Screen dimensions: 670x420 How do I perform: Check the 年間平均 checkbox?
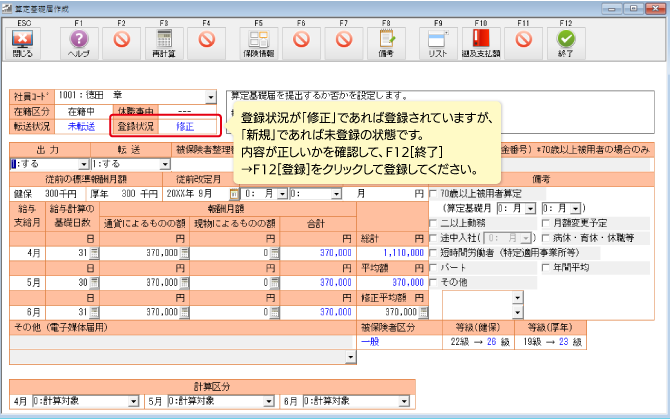pos(546,268)
